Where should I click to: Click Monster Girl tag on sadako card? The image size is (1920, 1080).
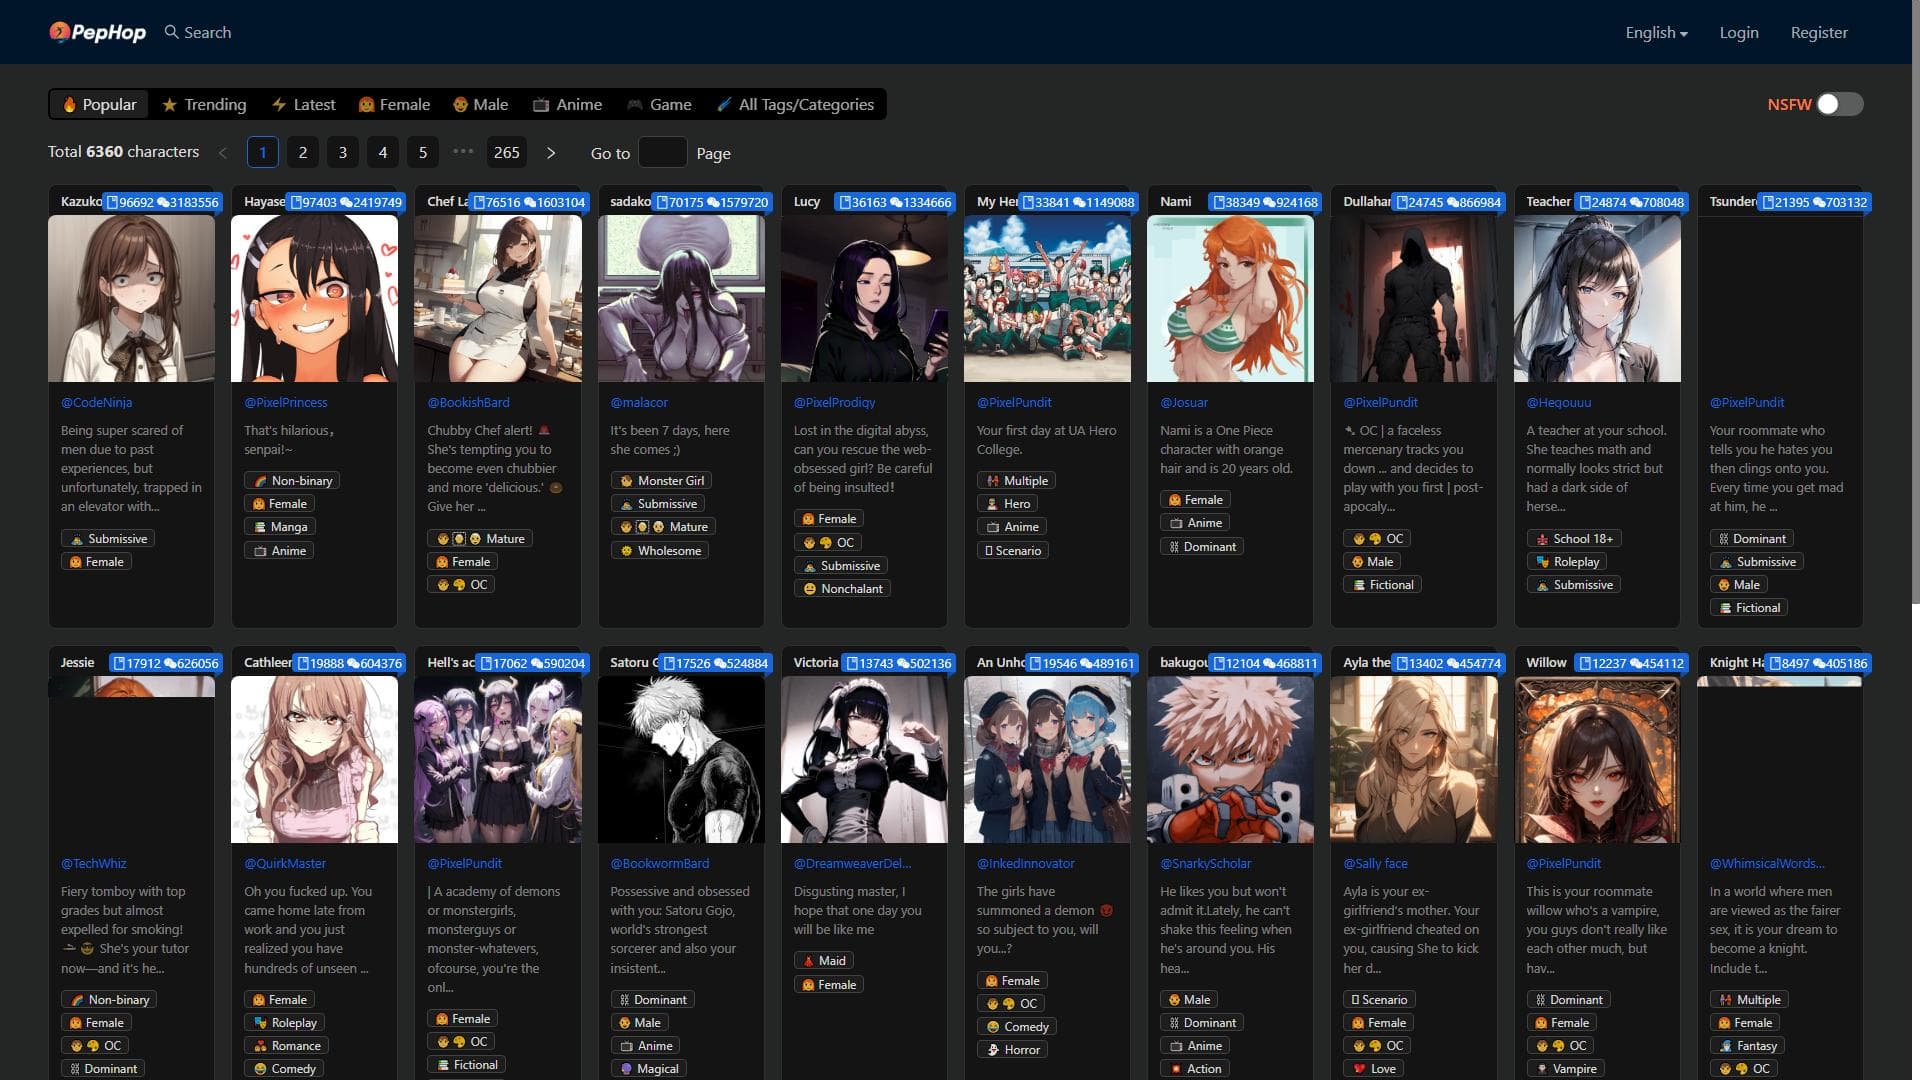coord(661,481)
